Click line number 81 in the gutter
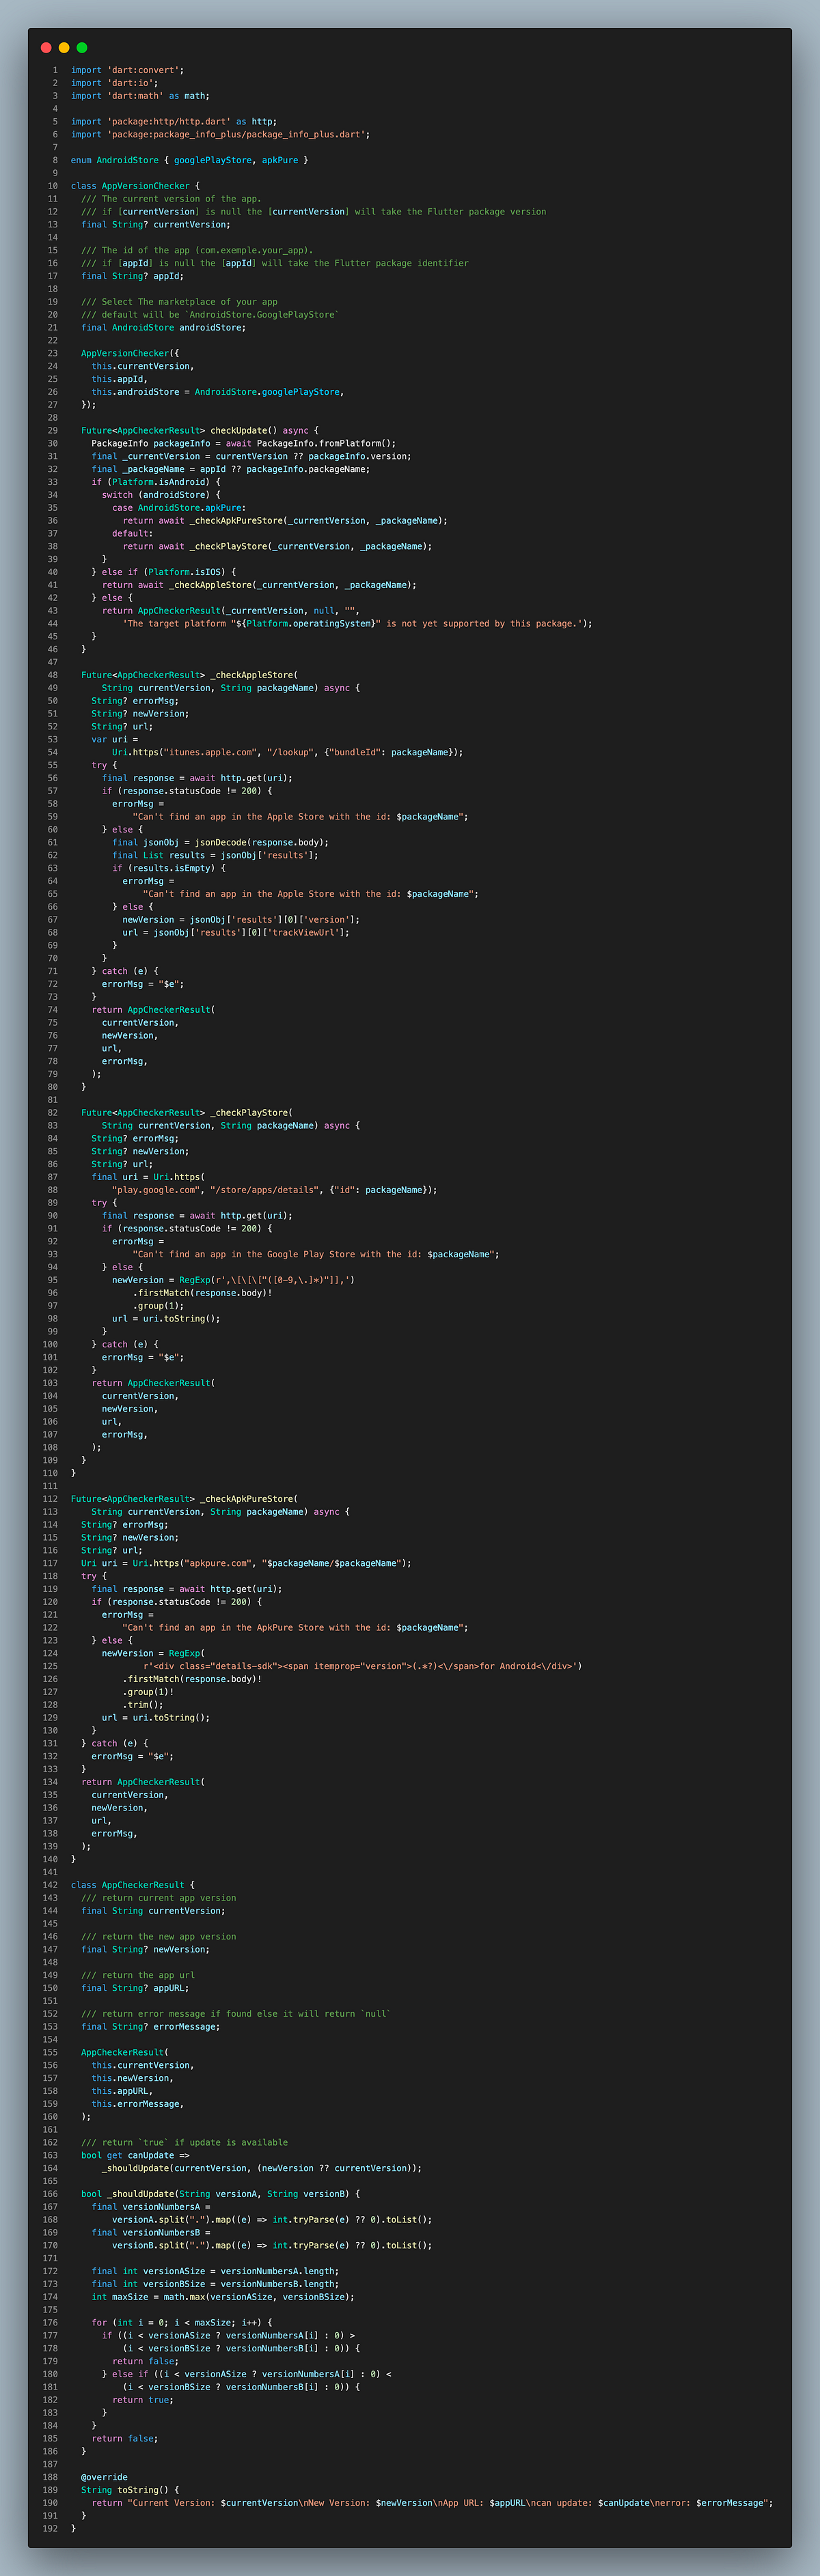The width and height of the screenshot is (820, 2576). [53, 1100]
